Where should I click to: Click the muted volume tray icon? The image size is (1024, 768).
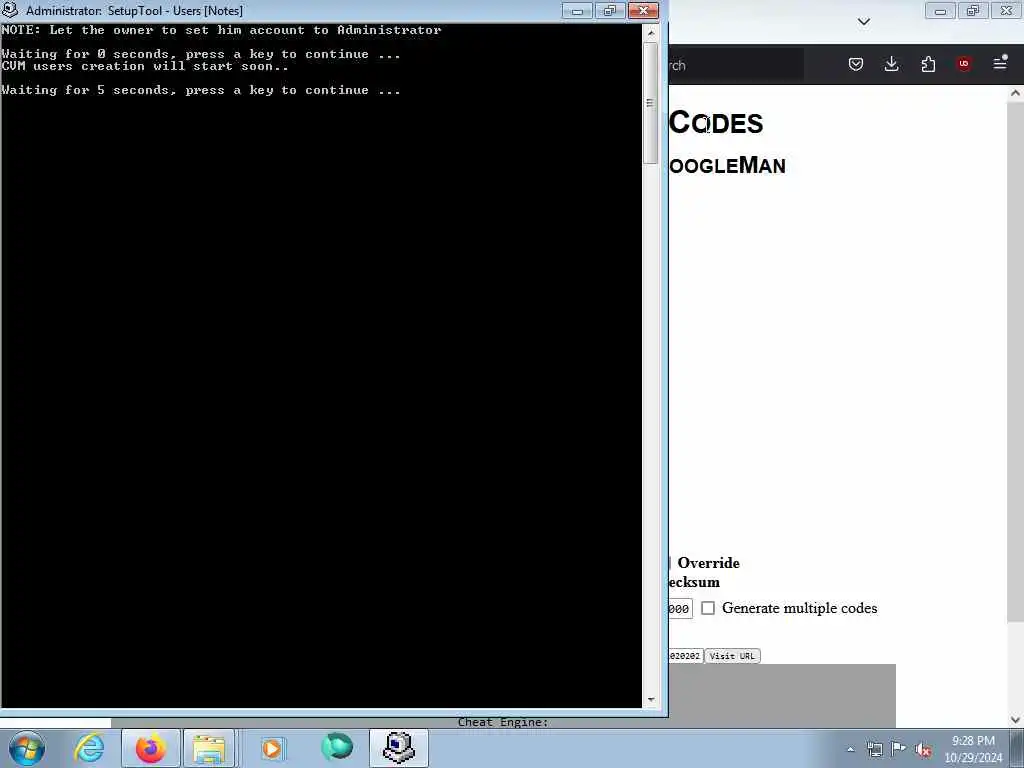923,750
